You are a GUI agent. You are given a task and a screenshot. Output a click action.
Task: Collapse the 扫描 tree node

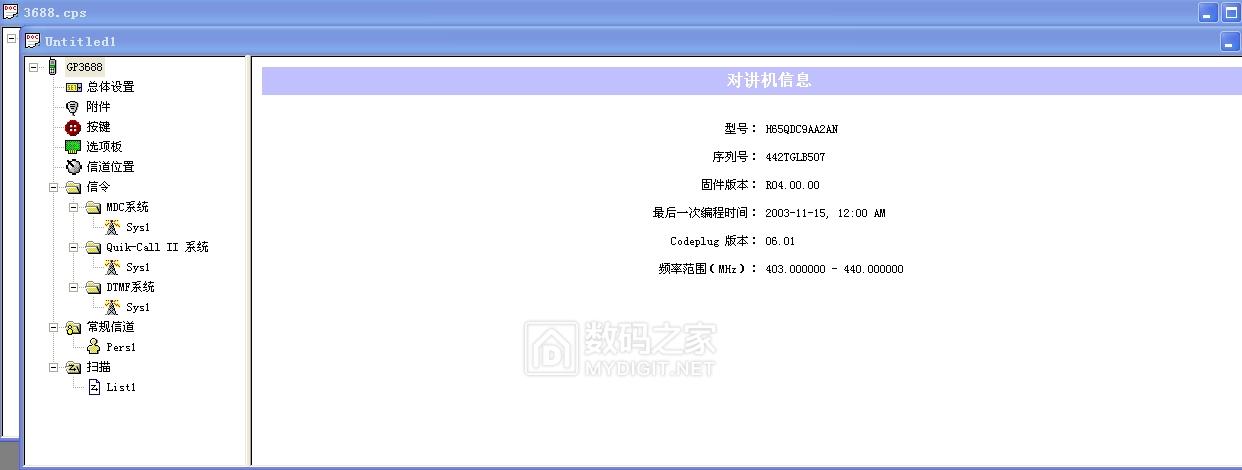(54, 367)
